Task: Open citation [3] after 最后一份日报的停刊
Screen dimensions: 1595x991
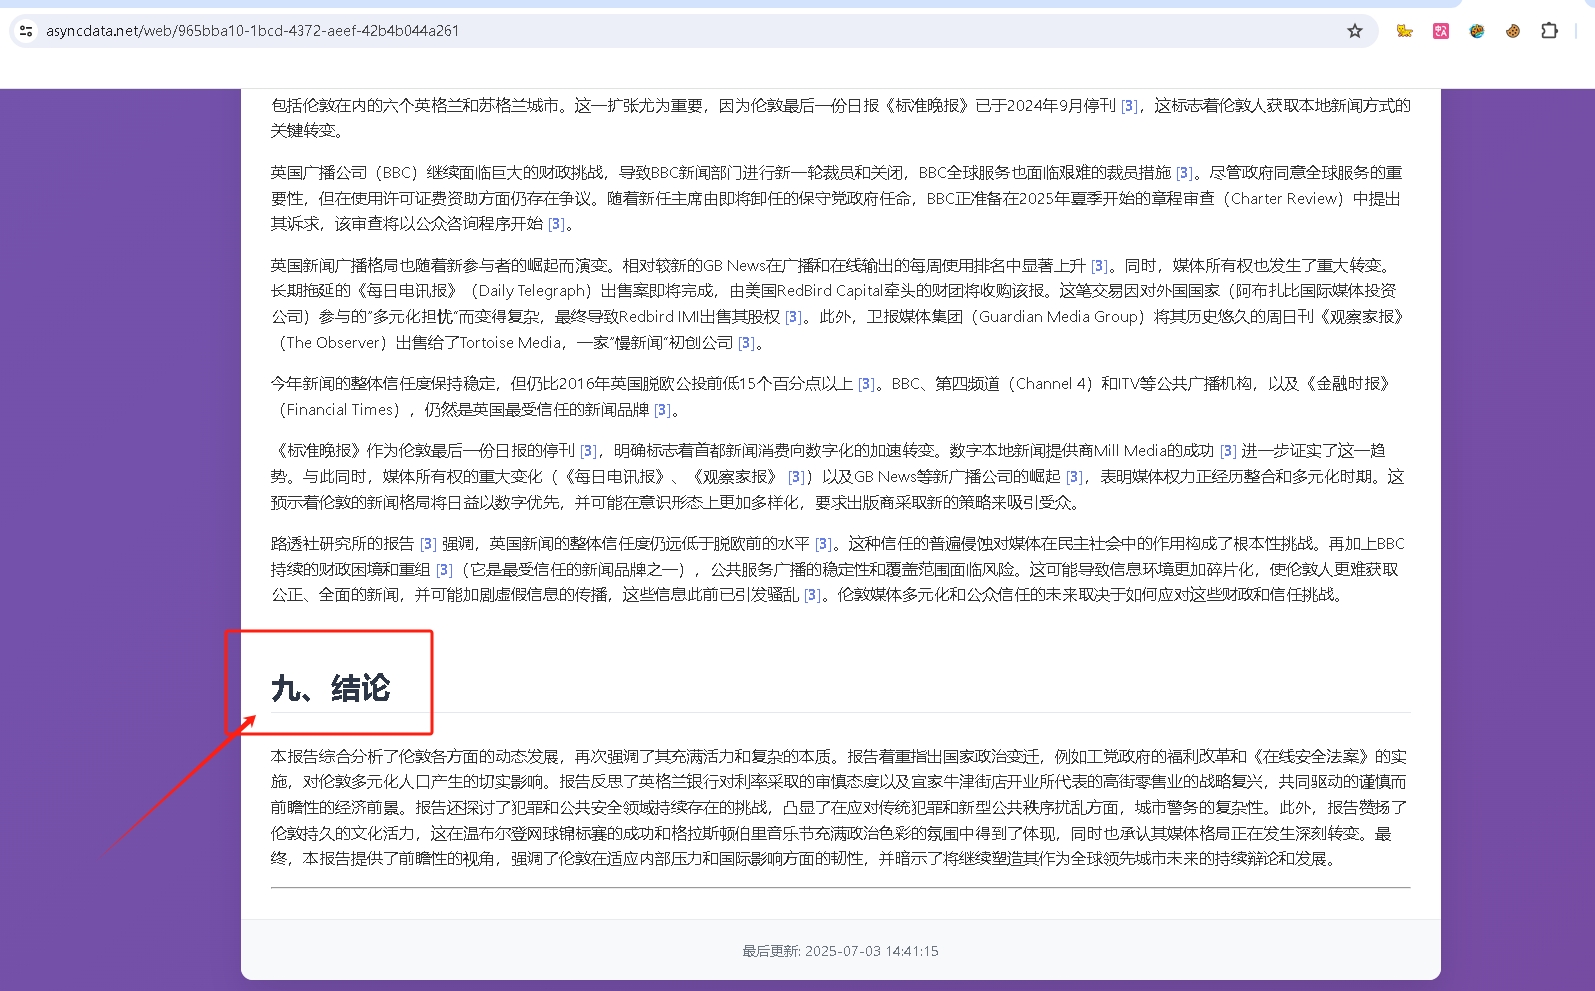Action: [588, 451]
